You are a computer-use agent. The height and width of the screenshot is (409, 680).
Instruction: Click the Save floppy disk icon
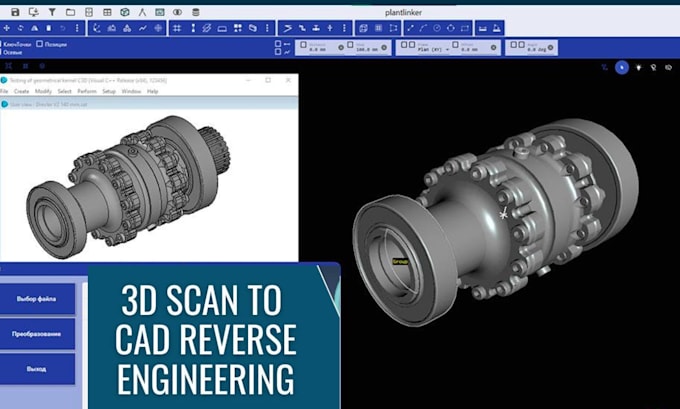(15, 12)
